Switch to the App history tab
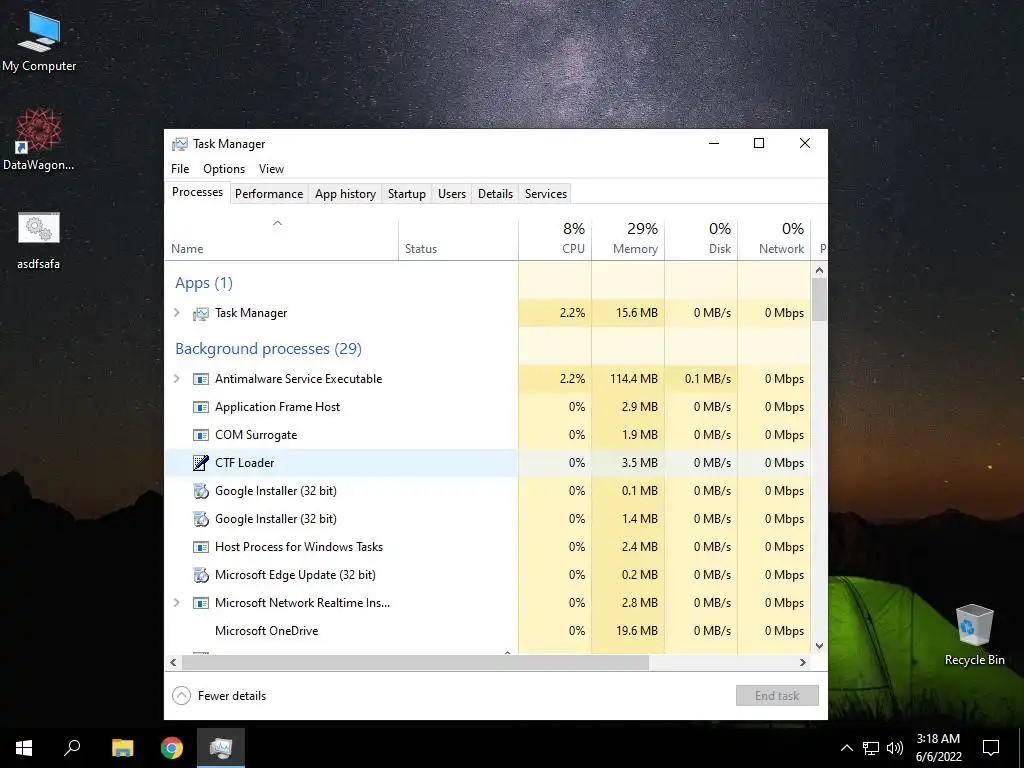Screen dimensions: 1024x768 (x=345, y=194)
